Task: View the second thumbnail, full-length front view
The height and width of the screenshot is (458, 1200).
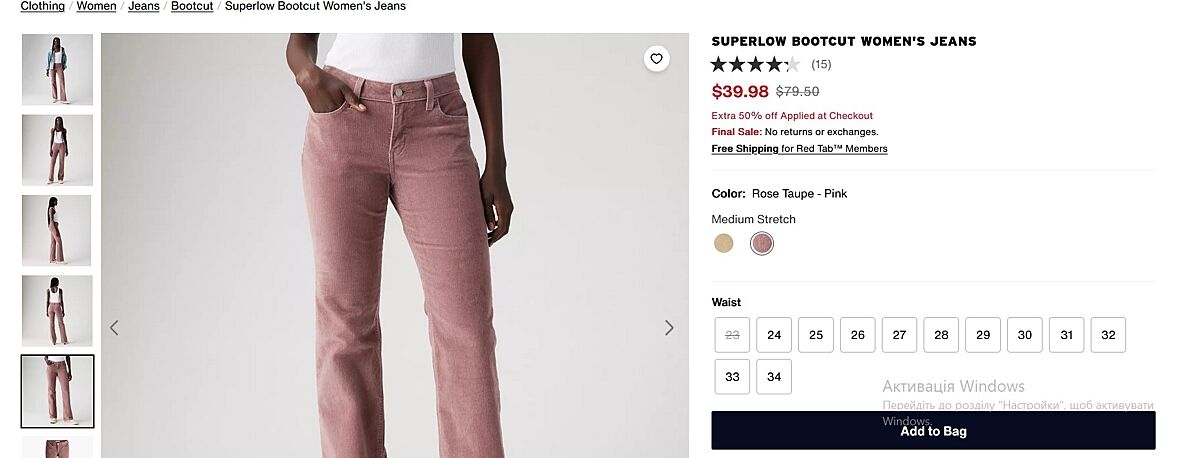Action: point(57,150)
